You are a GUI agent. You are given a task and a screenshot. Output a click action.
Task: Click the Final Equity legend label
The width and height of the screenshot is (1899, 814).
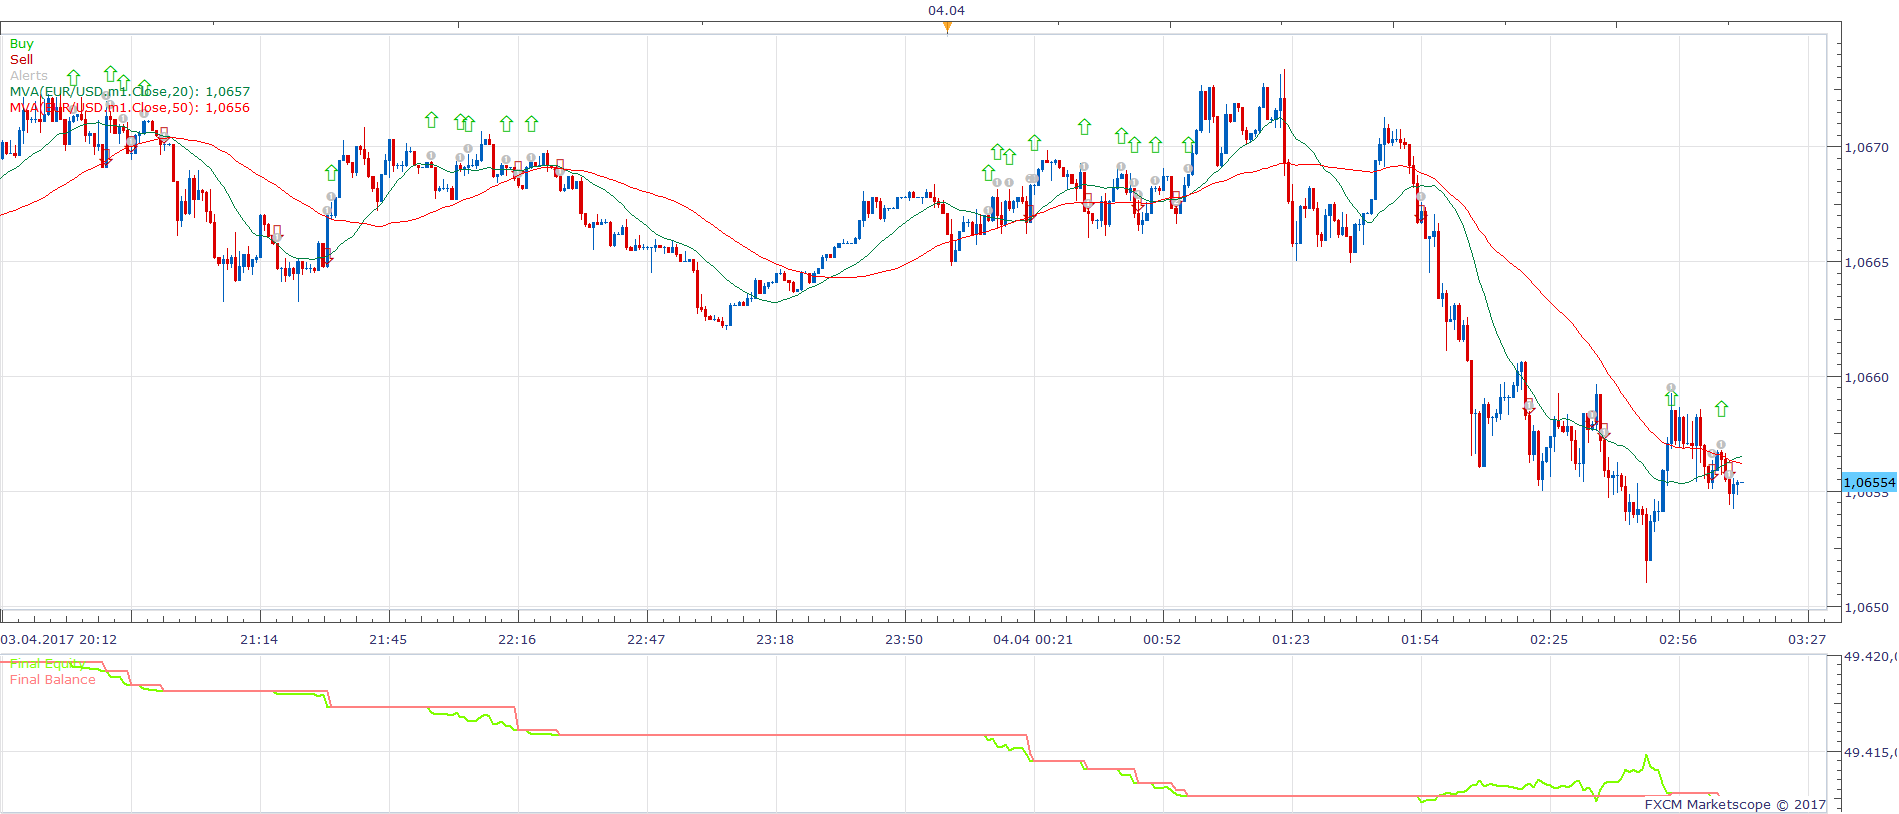47,664
